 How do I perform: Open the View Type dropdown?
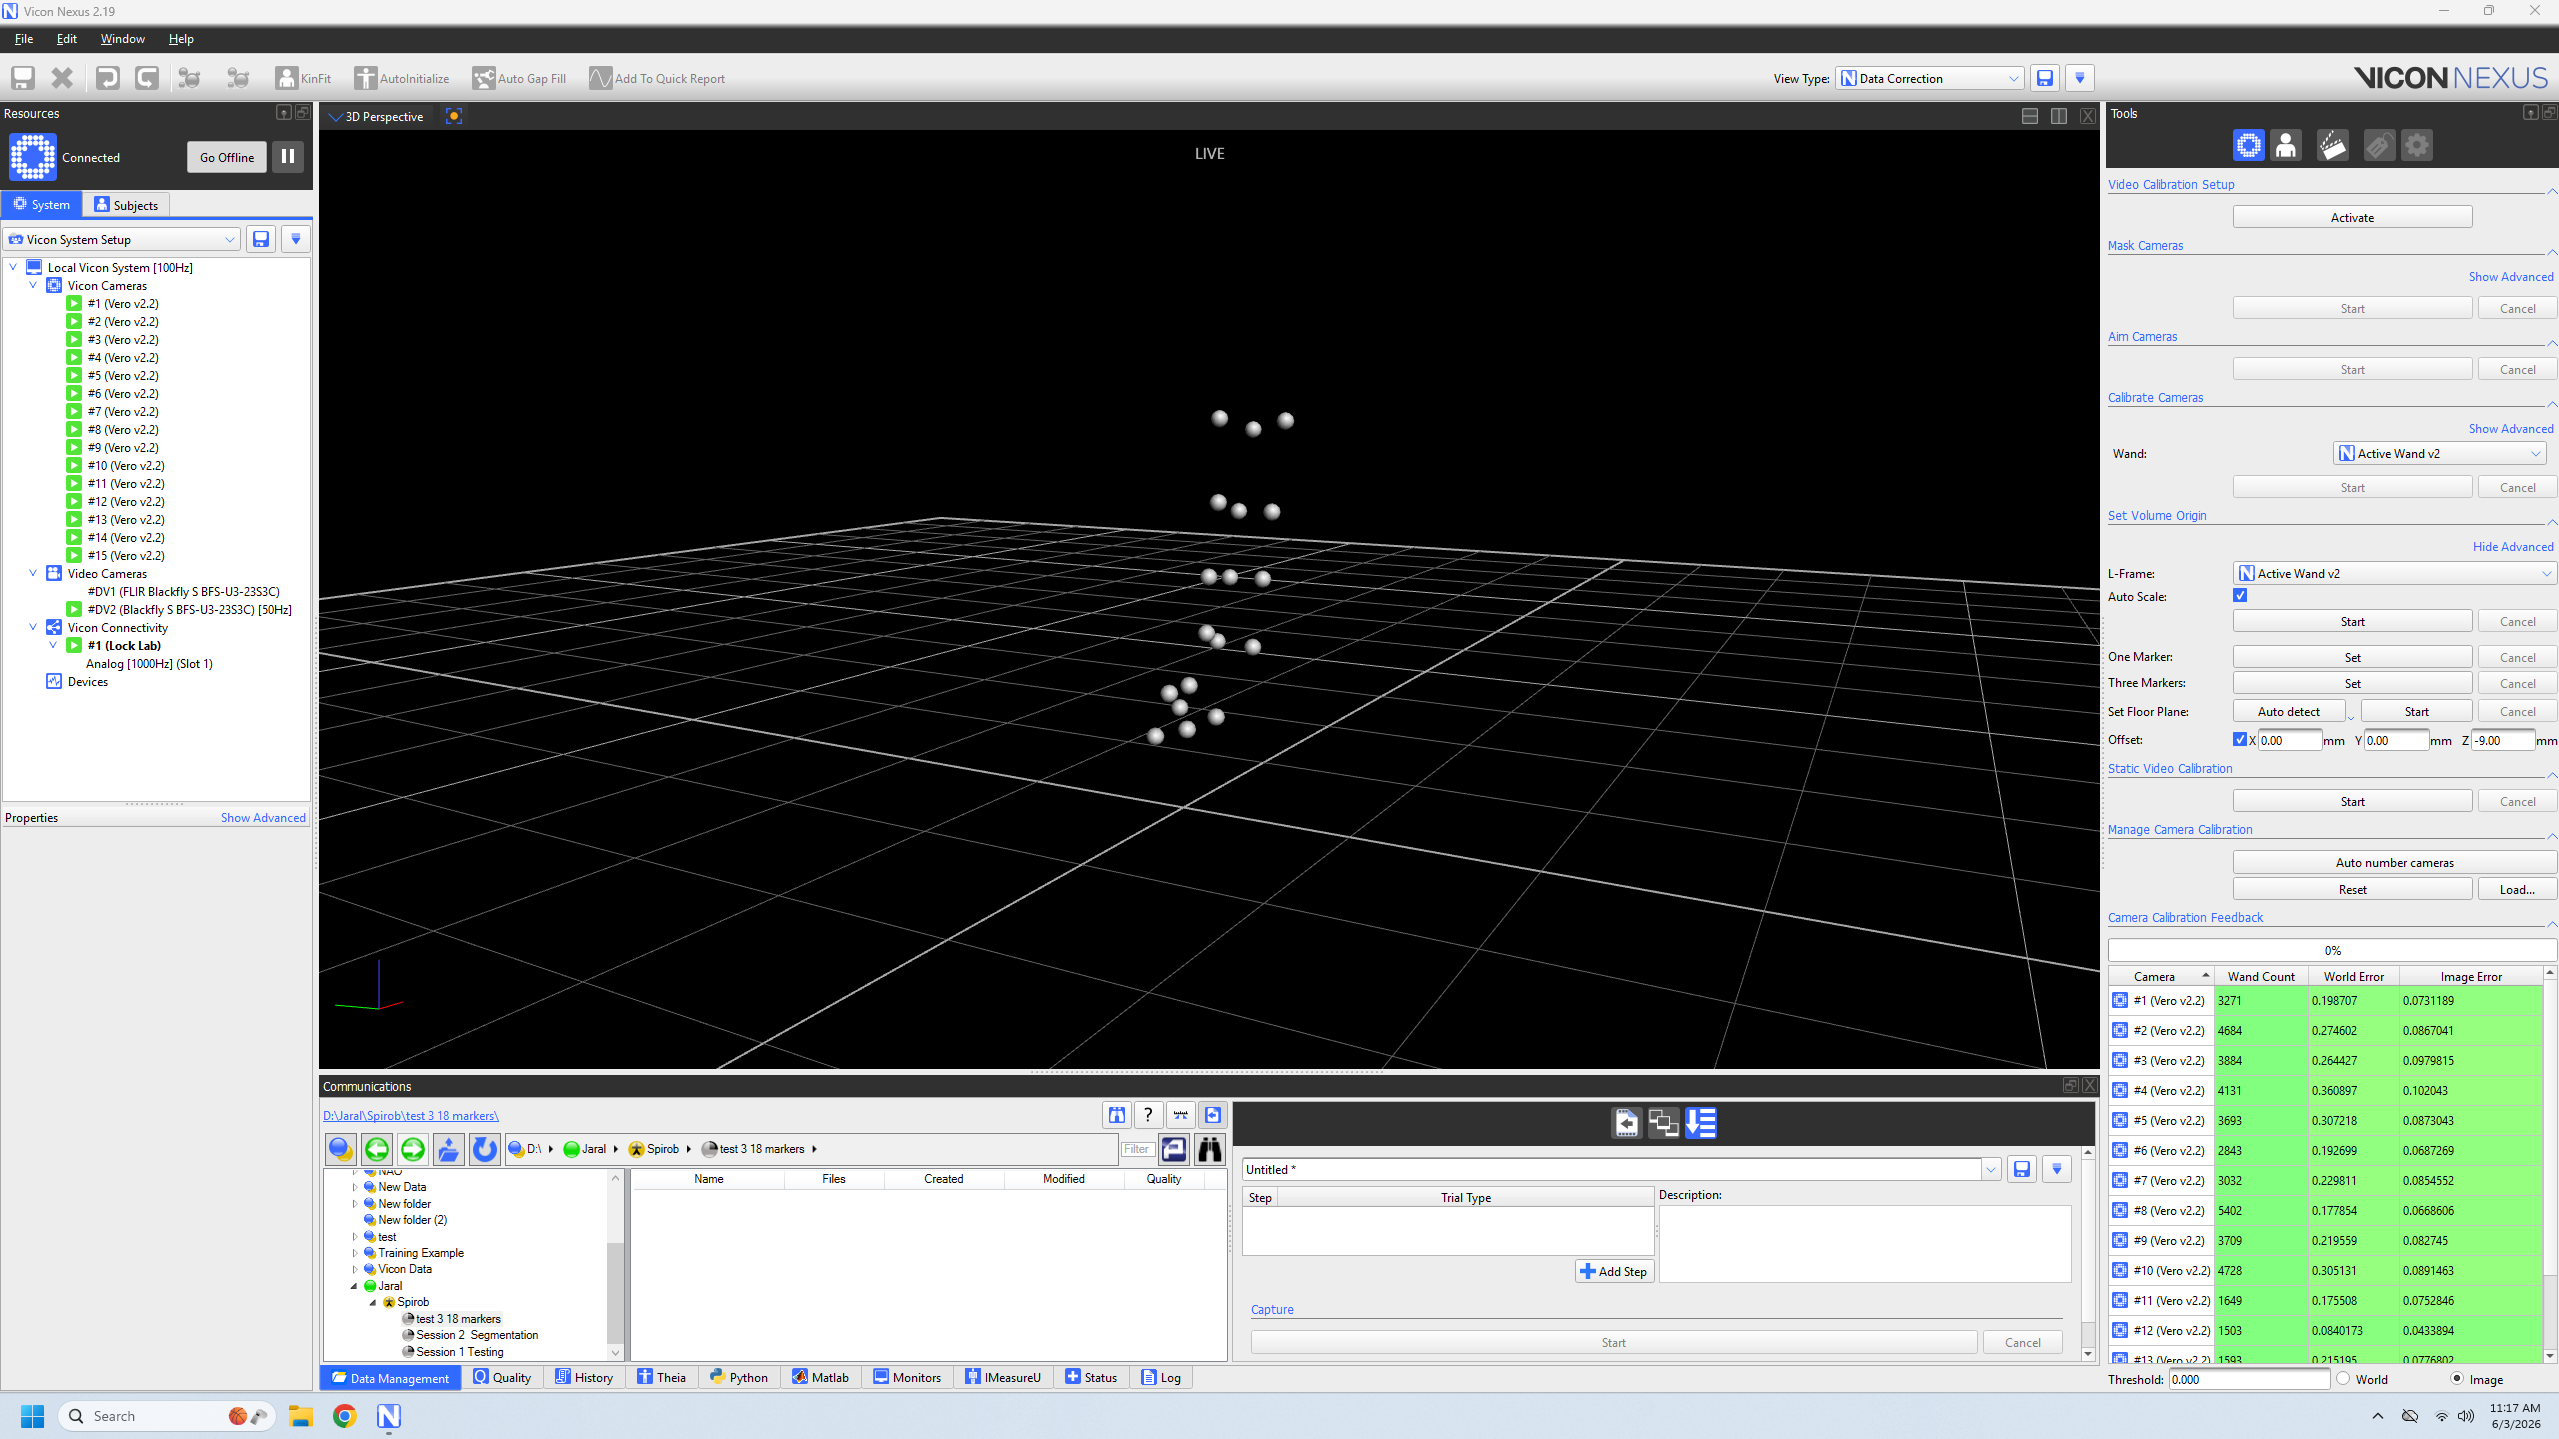point(1929,78)
